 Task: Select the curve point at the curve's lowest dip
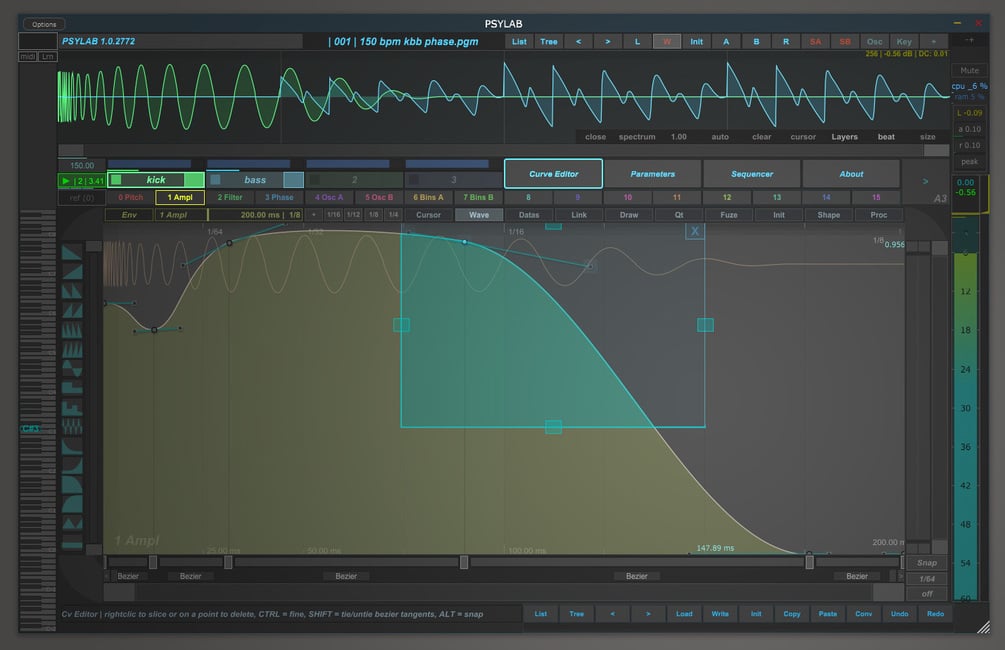(x=154, y=330)
